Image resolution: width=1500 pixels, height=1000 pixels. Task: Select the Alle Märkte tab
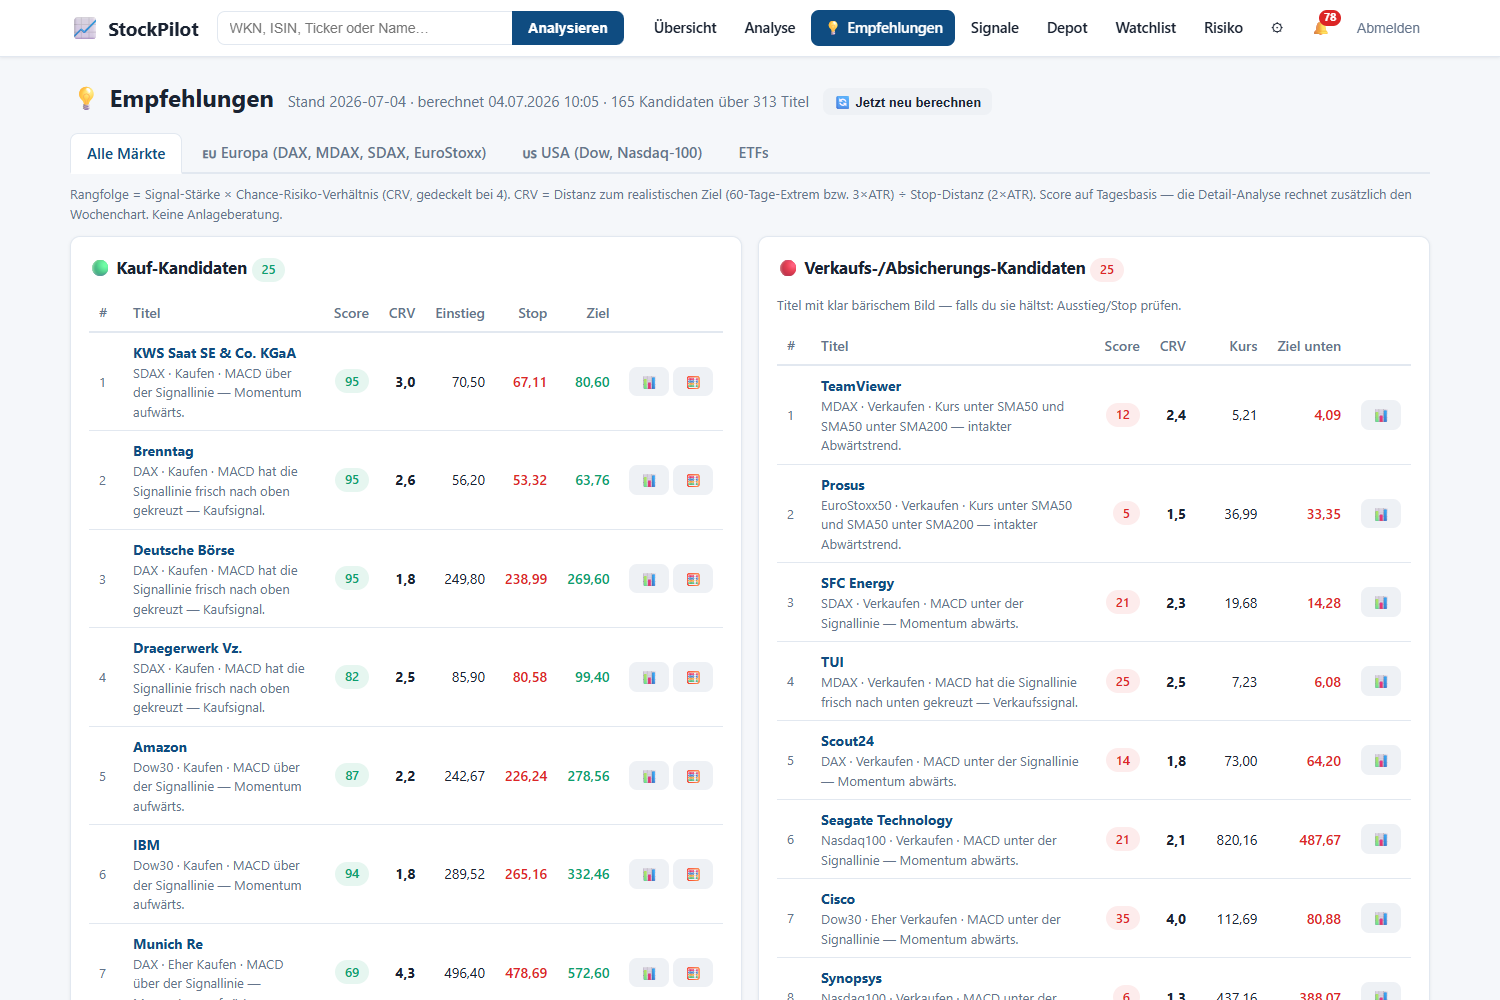pos(126,153)
